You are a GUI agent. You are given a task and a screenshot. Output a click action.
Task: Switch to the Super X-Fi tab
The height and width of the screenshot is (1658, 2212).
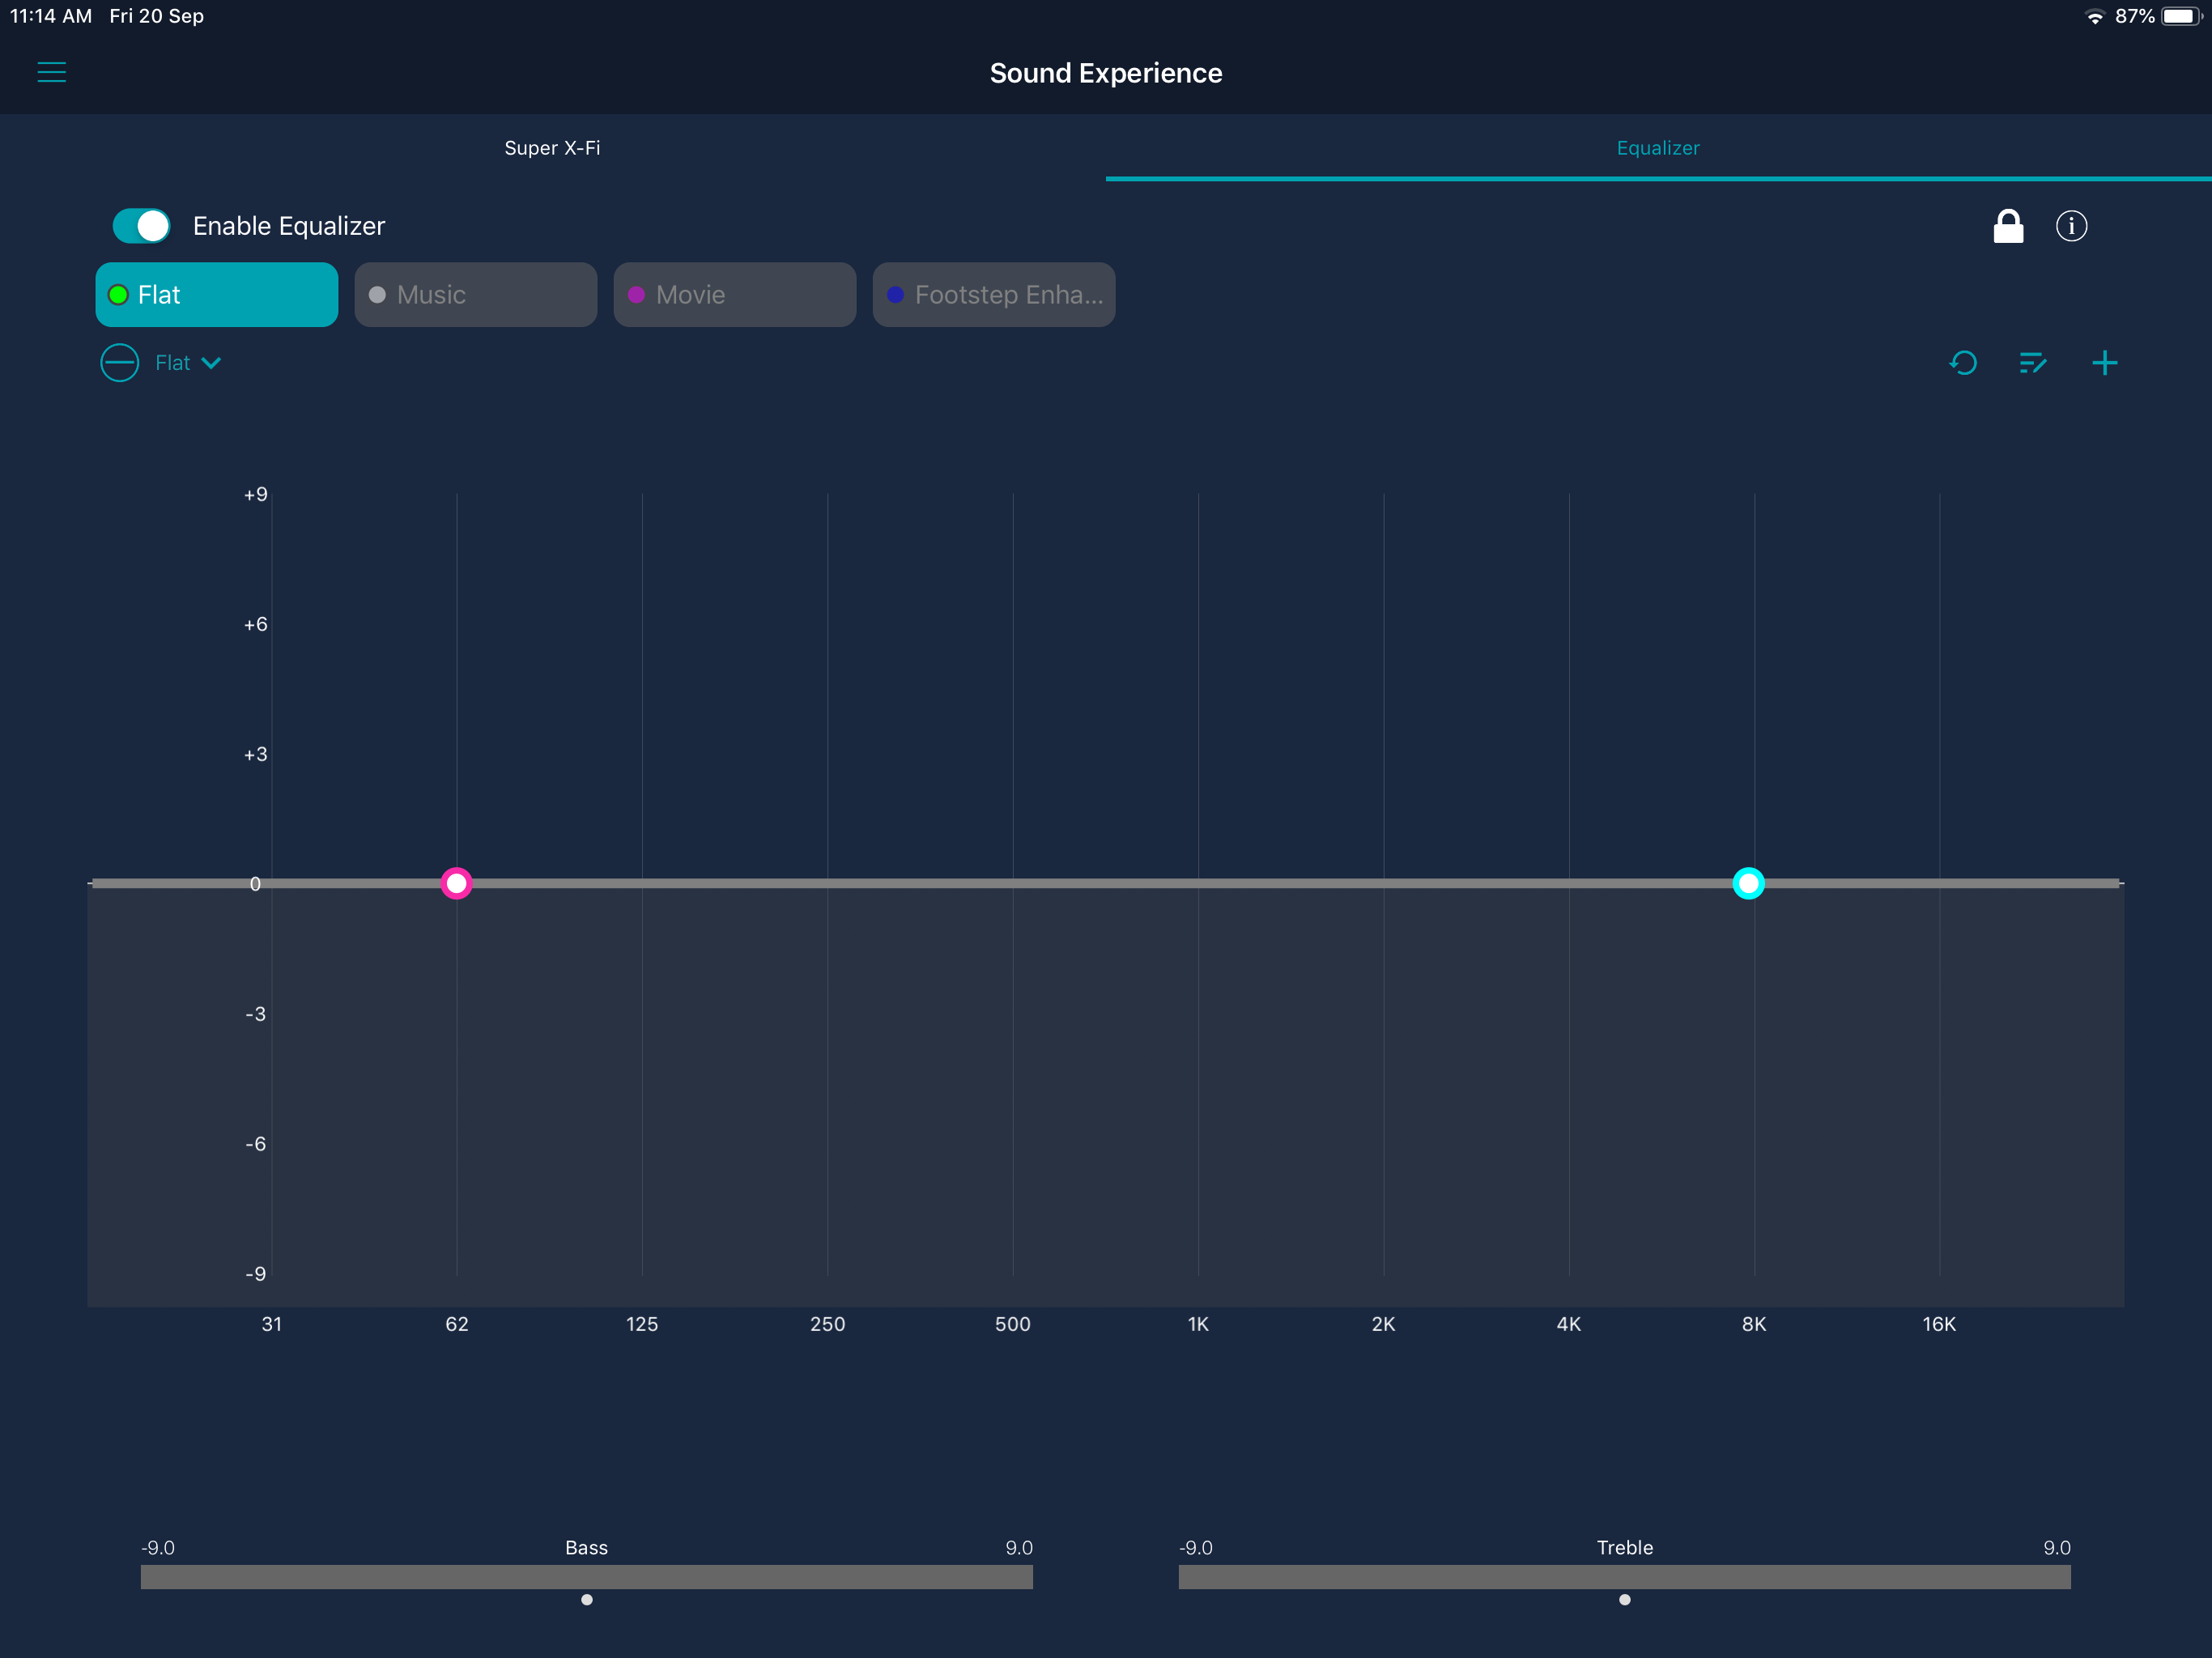(553, 148)
